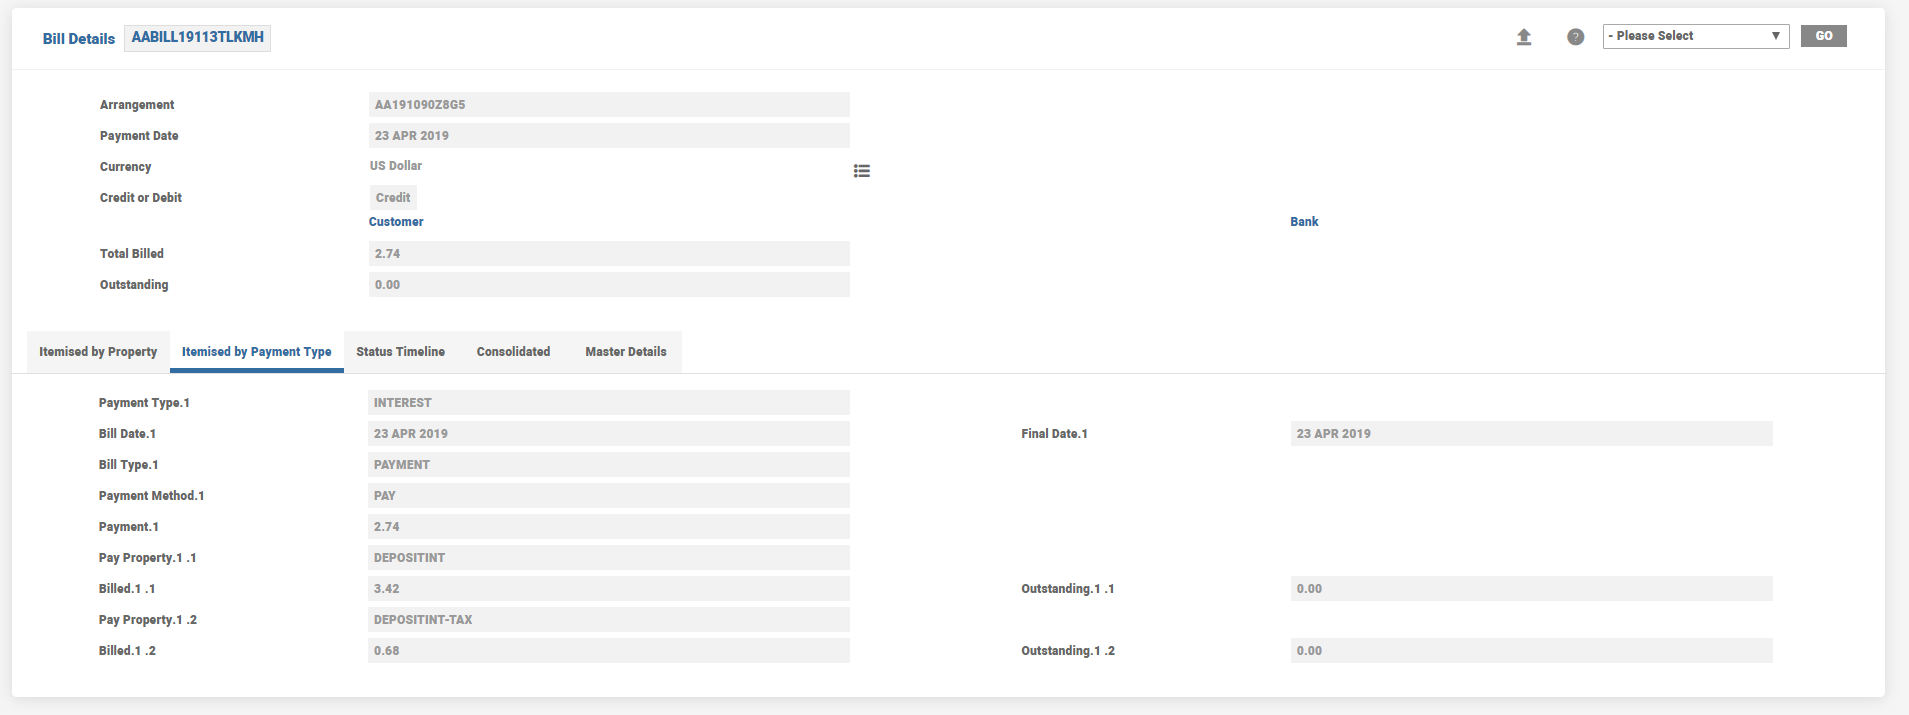Click the Arrangement field AA191090Z8G5

pyautogui.click(x=608, y=105)
